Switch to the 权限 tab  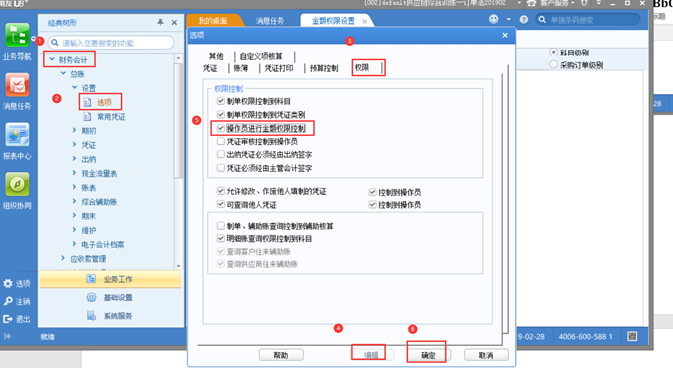click(362, 67)
